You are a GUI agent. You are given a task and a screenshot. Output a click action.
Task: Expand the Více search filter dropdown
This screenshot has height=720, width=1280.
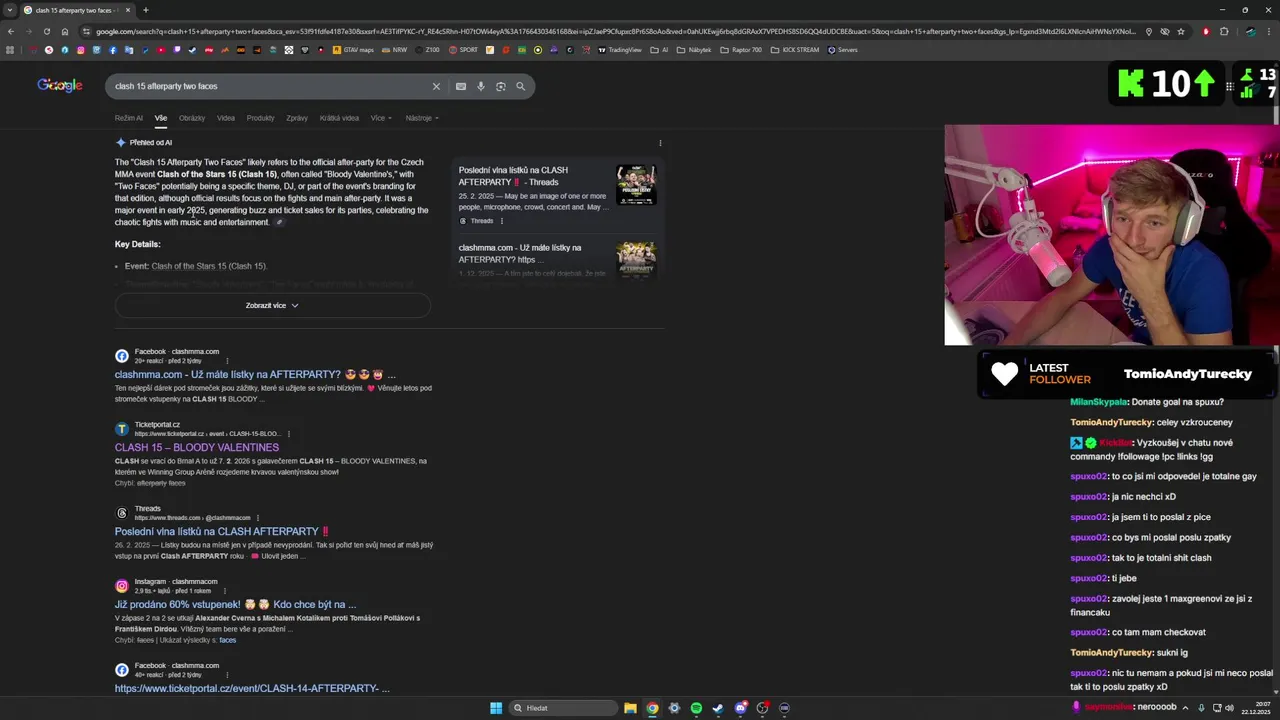tap(380, 118)
